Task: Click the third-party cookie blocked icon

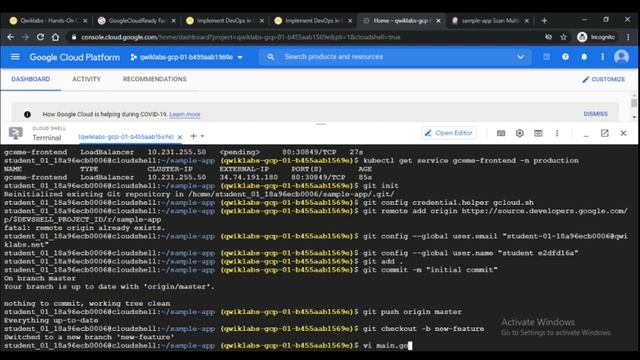Action: 549,37
